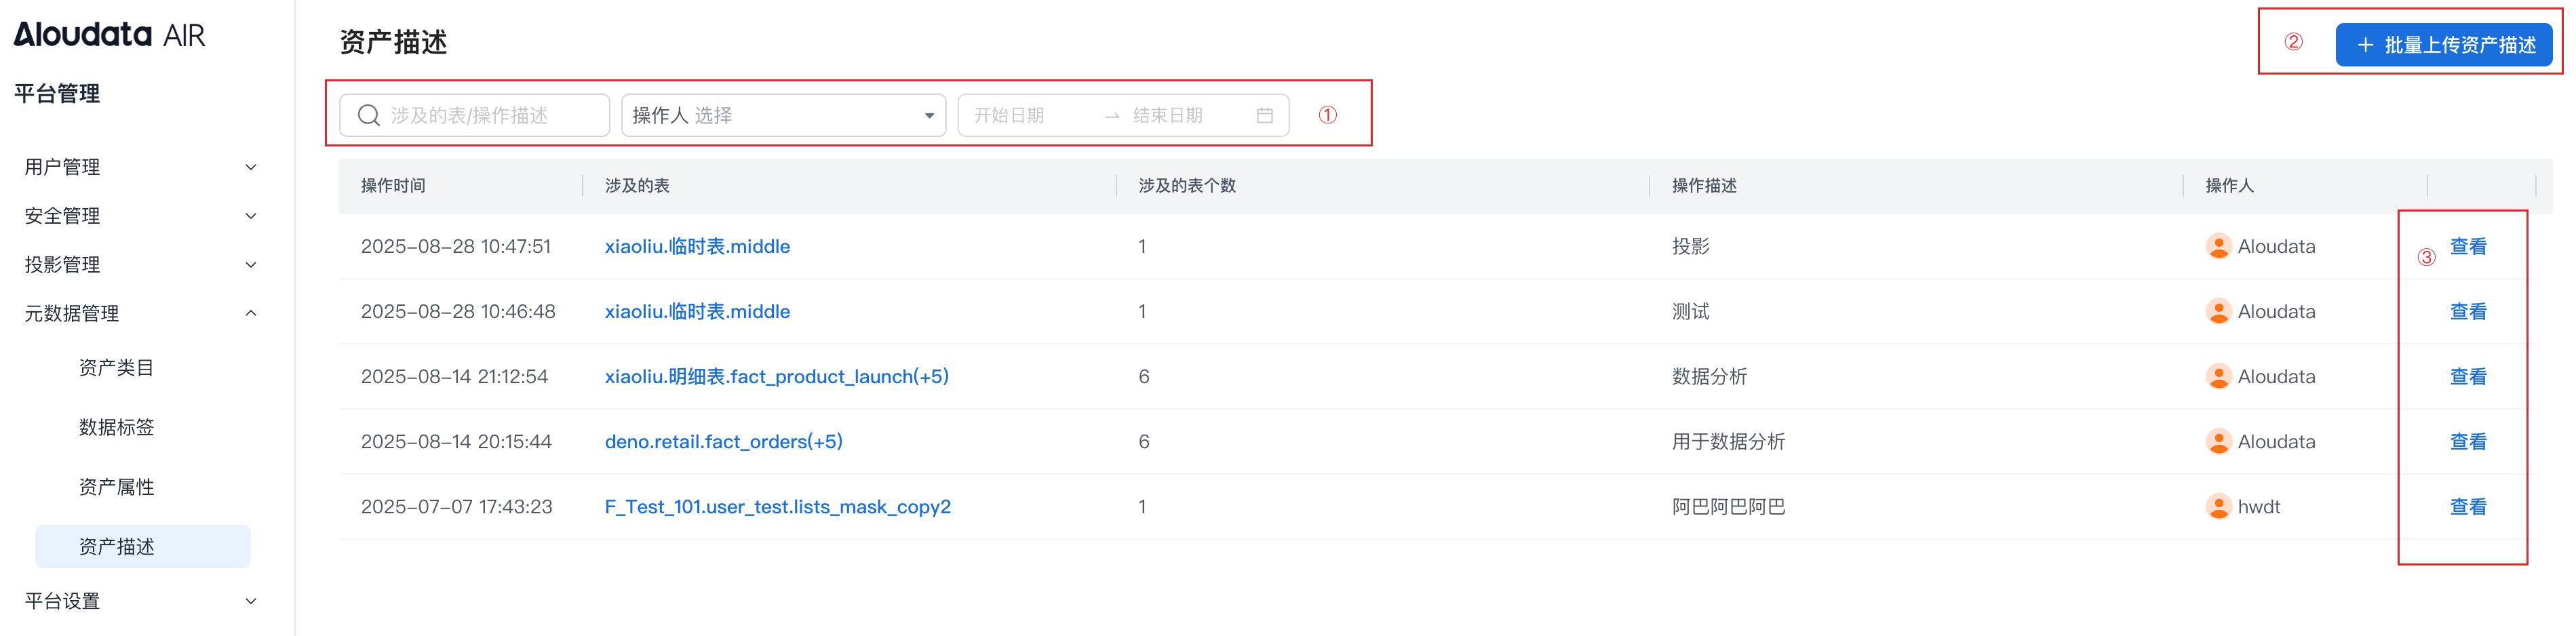Expand the 用户管理 menu
This screenshot has width=2576, height=636.
click(140, 167)
